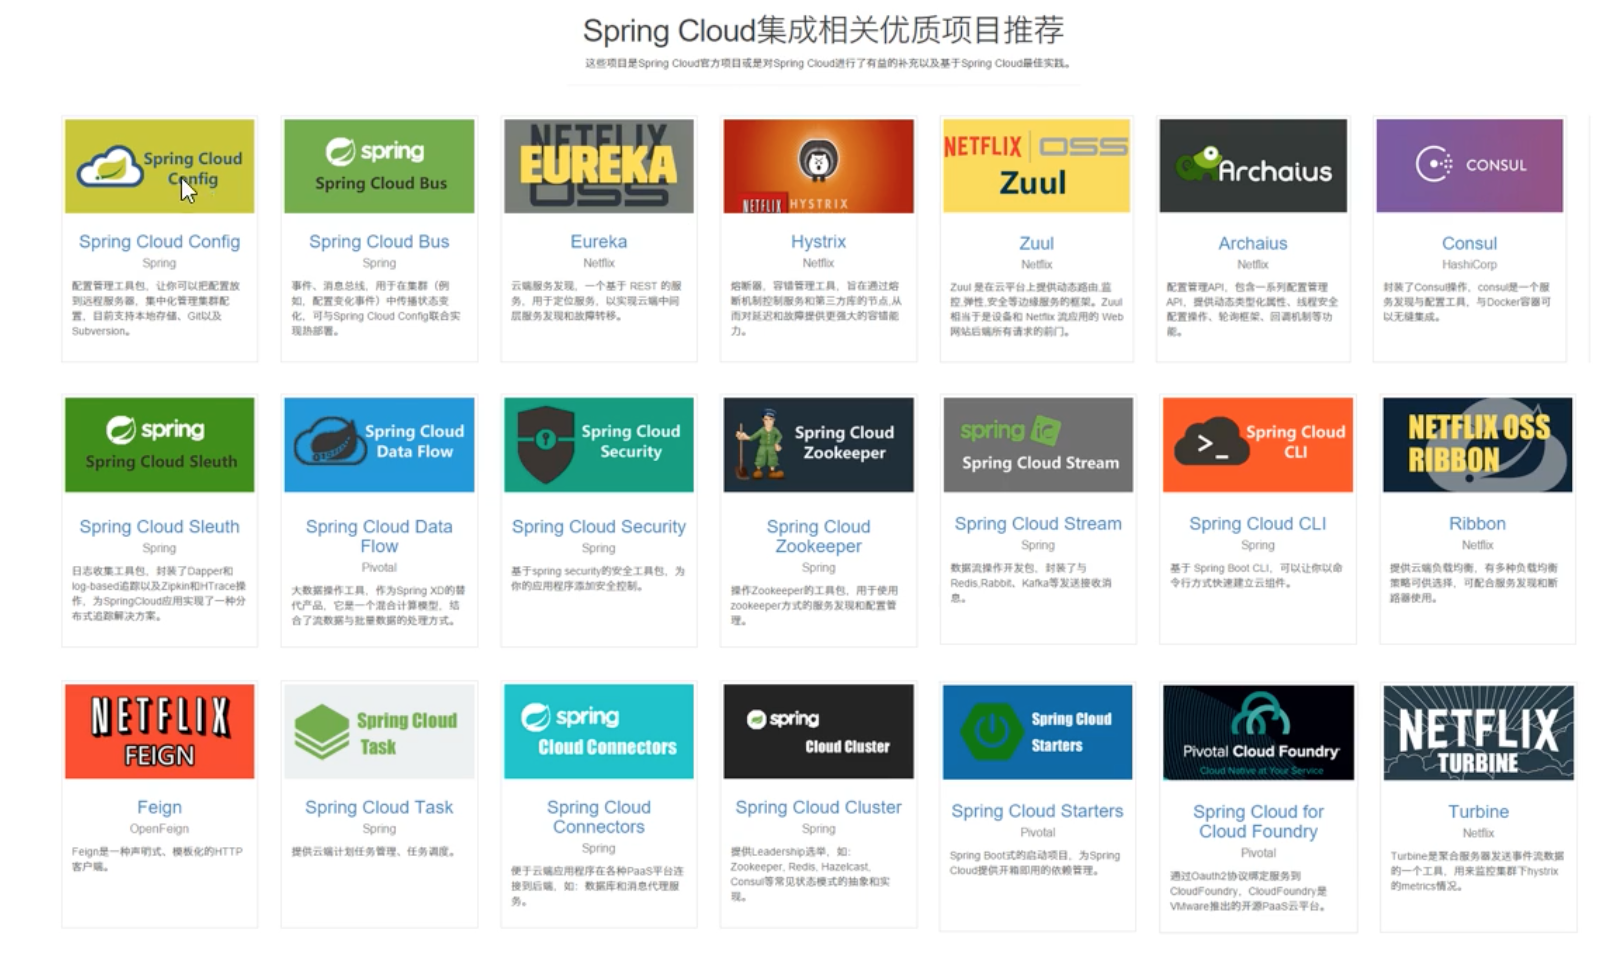This screenshot has height=954, width=1622.
Task: Follow the Spring Cloud Starters title link
Action: [x=1037, y=811]
